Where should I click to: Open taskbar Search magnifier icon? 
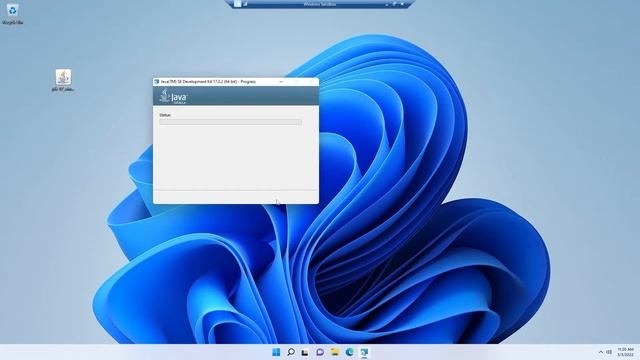291,352
